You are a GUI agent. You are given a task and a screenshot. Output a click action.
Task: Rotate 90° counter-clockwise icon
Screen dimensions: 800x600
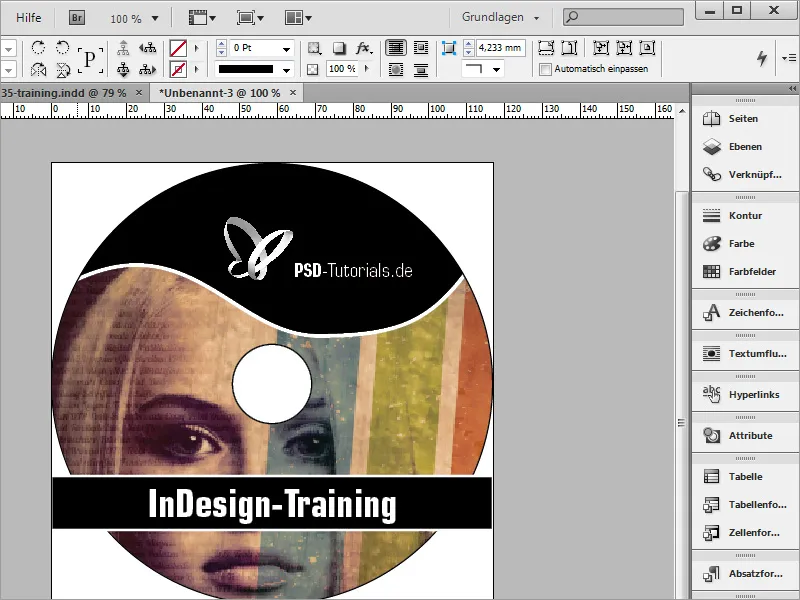pos(62,48)
